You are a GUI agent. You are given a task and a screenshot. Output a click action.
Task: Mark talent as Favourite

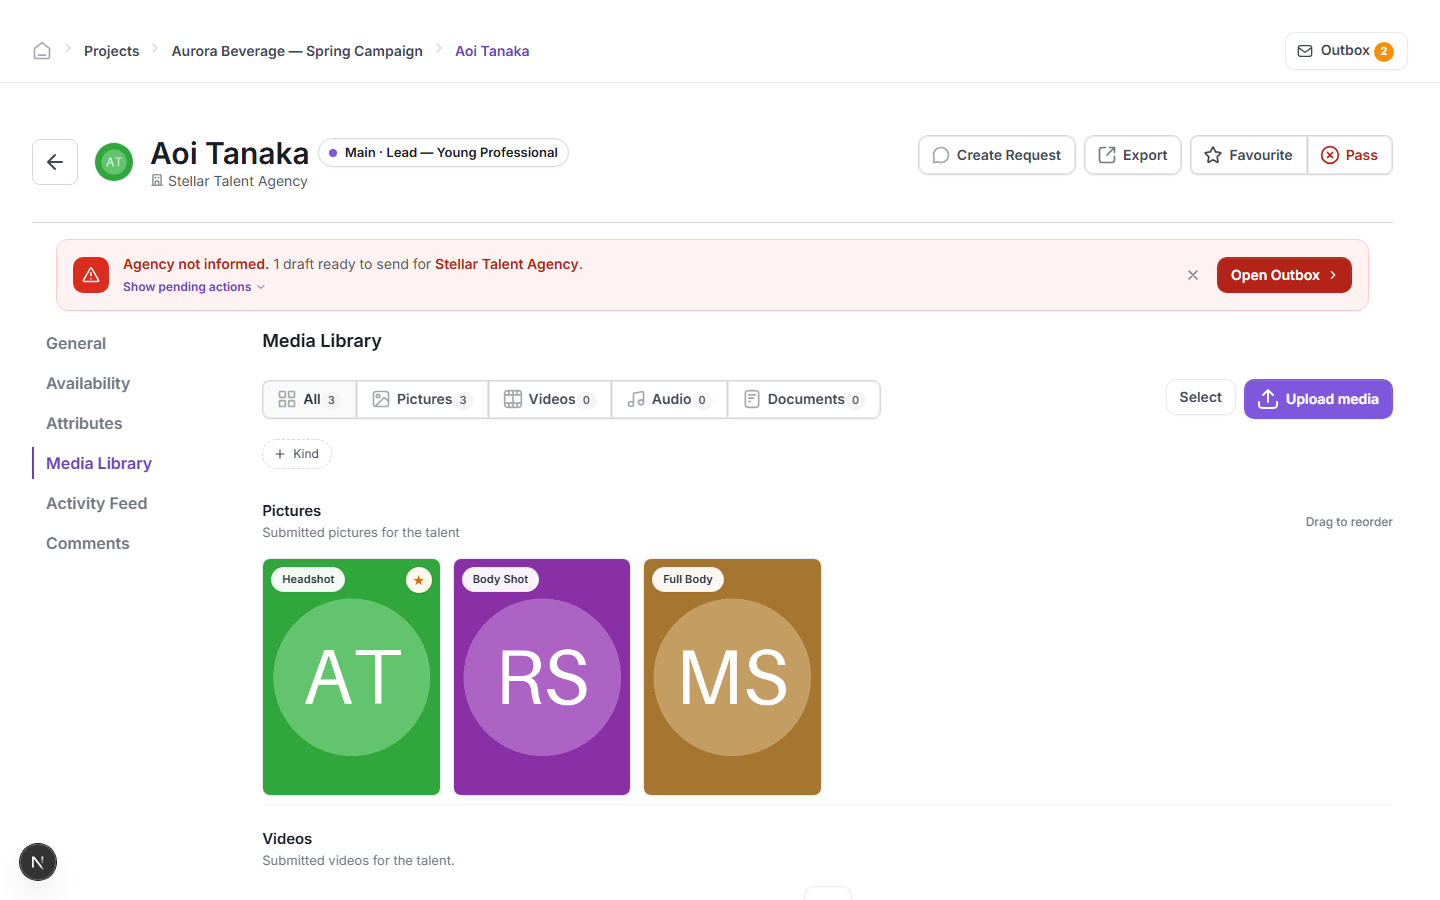click(x=1249, y=155)
